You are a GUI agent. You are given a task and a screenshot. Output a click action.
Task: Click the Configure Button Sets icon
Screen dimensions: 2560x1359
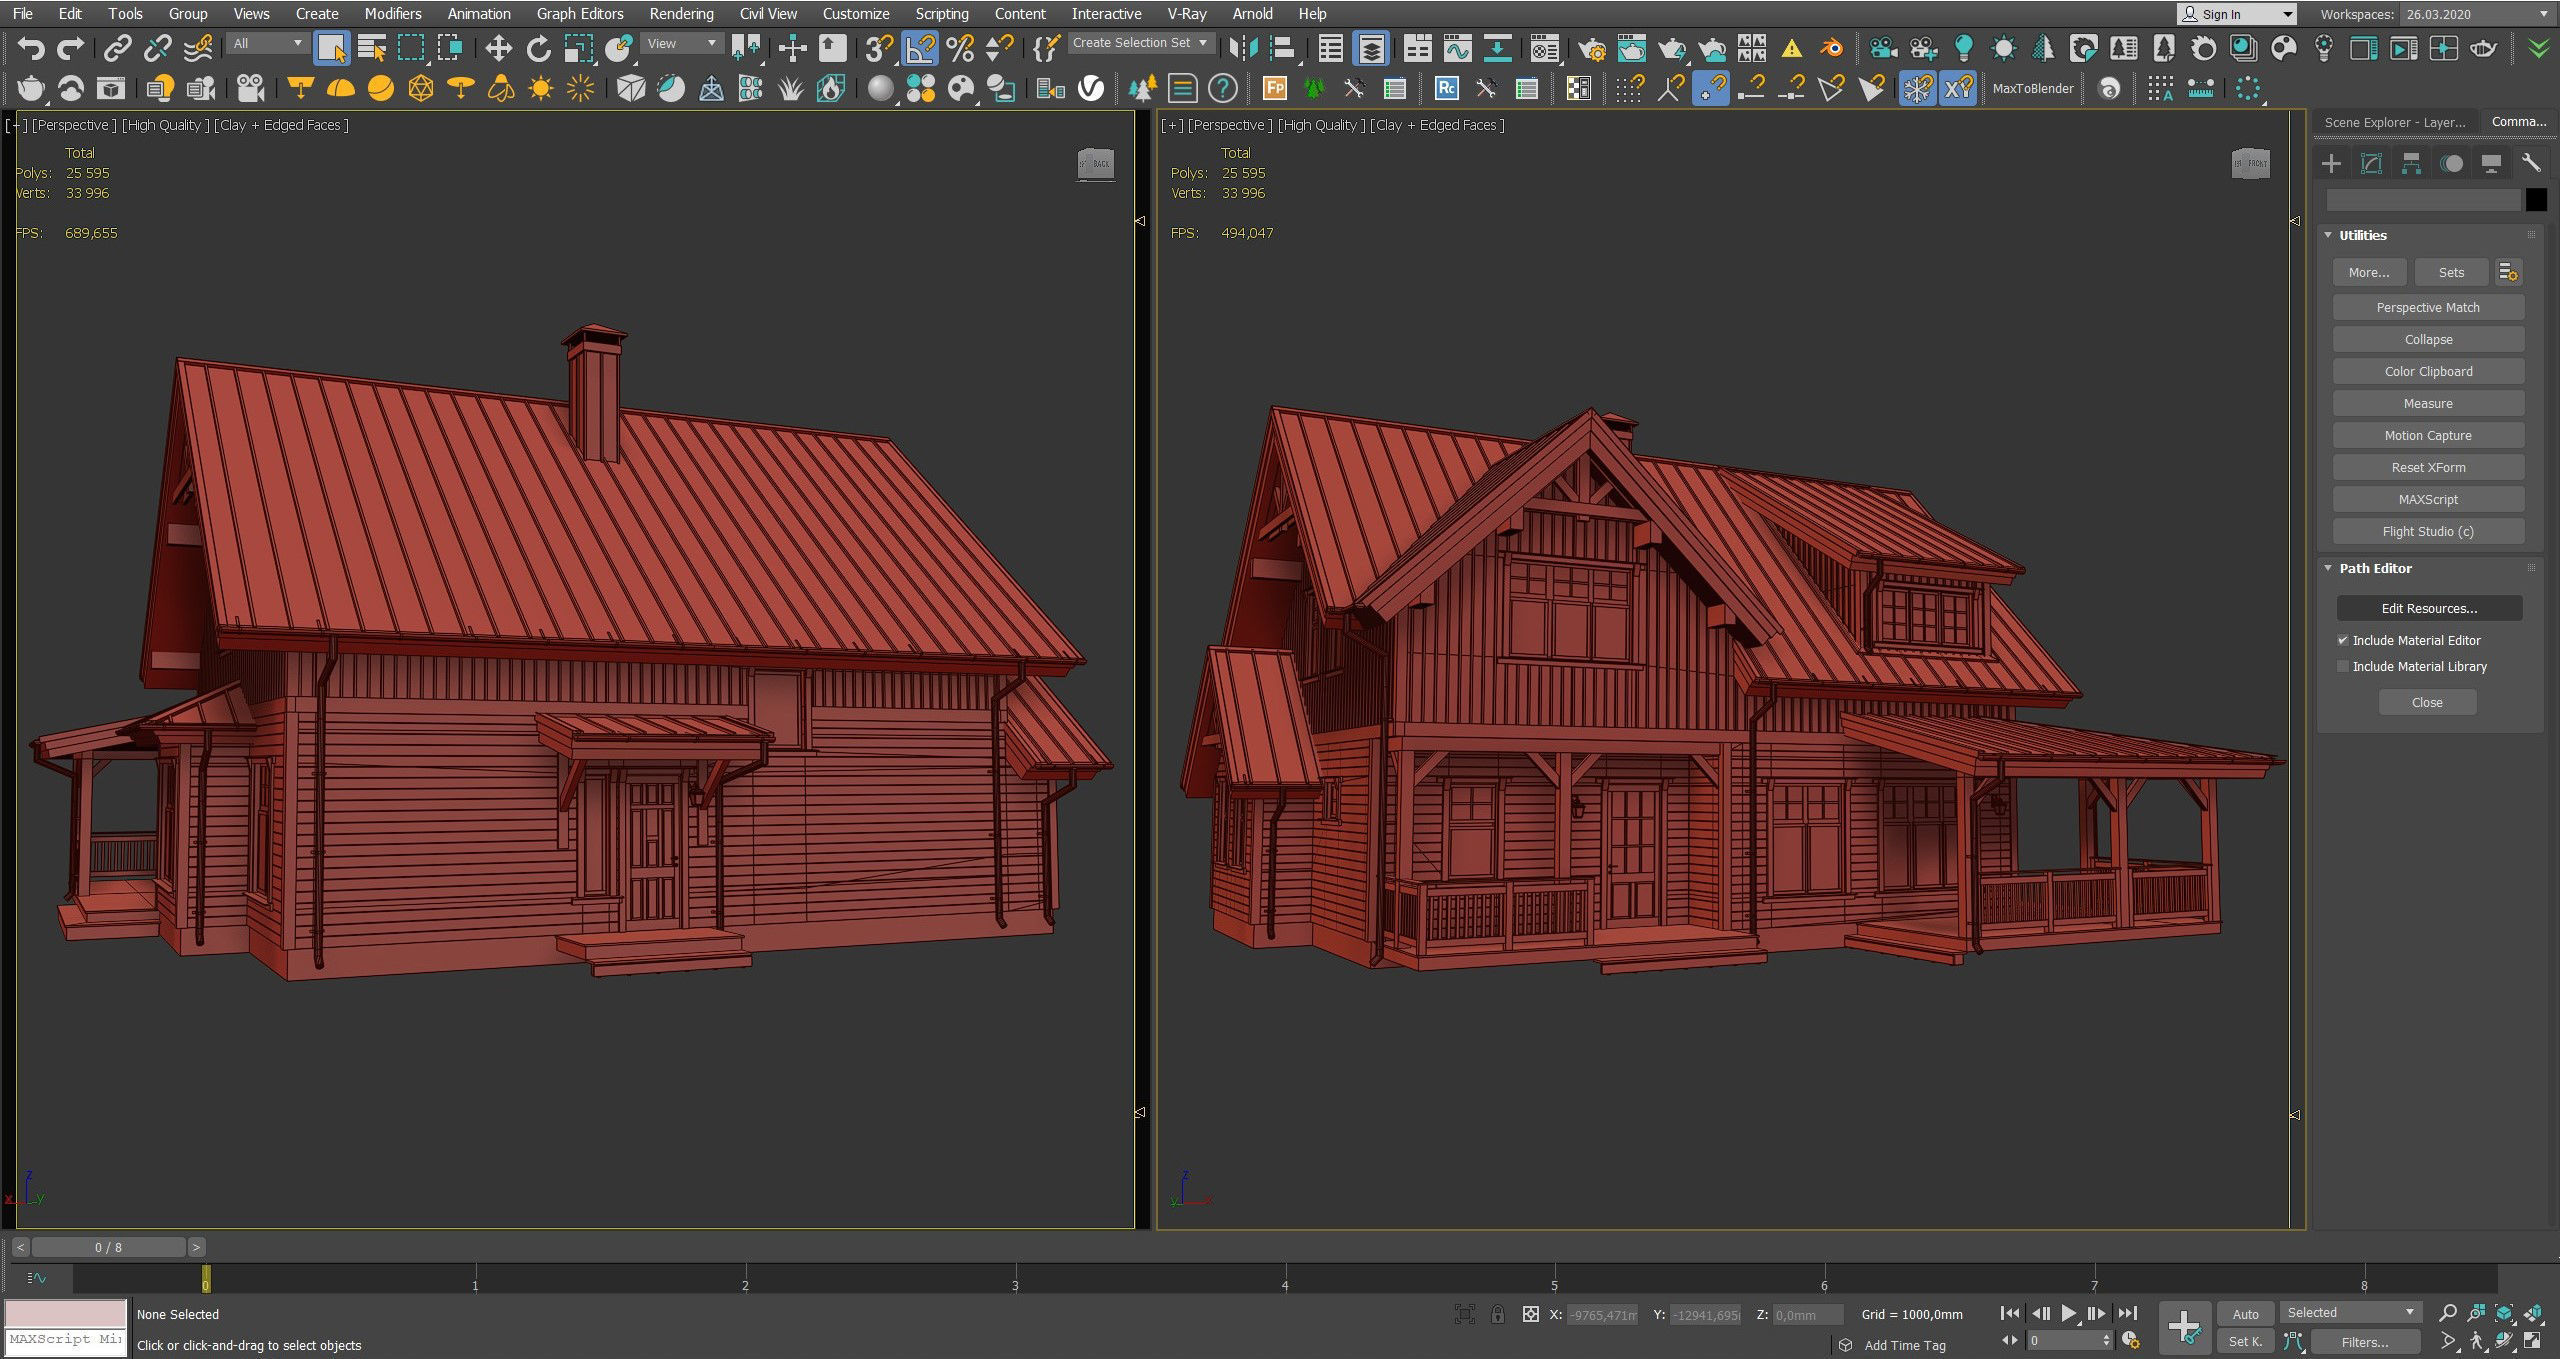pyautogui.click(x=2508, y=272)
